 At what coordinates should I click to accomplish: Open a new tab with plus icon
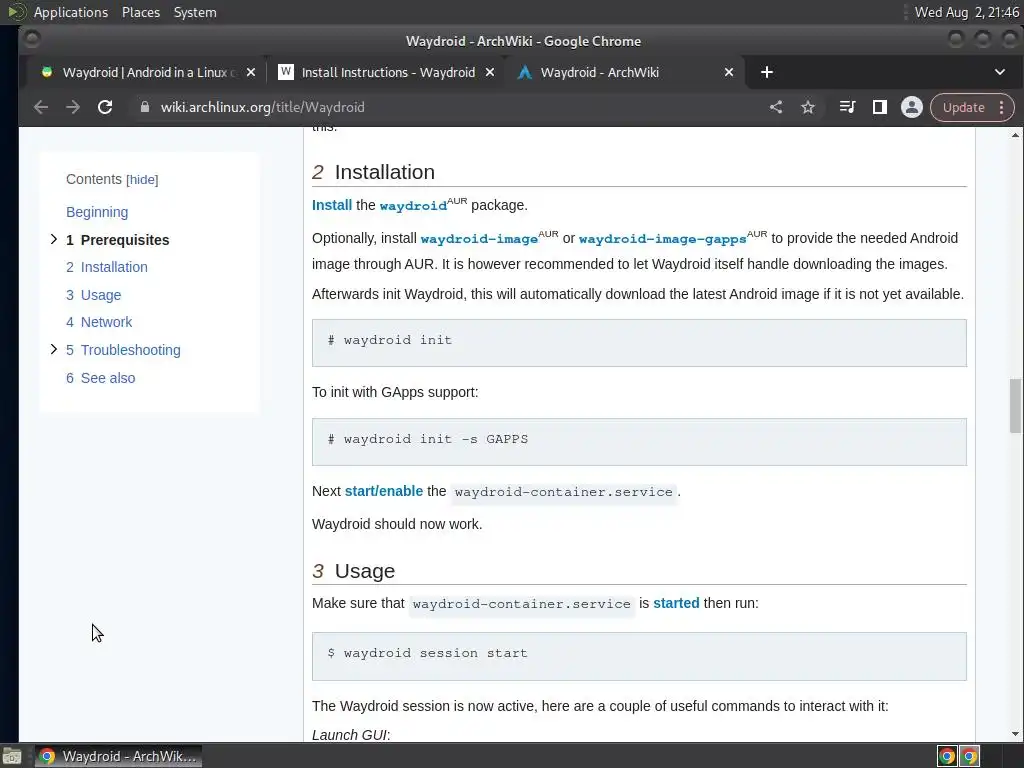click(767, 72)
